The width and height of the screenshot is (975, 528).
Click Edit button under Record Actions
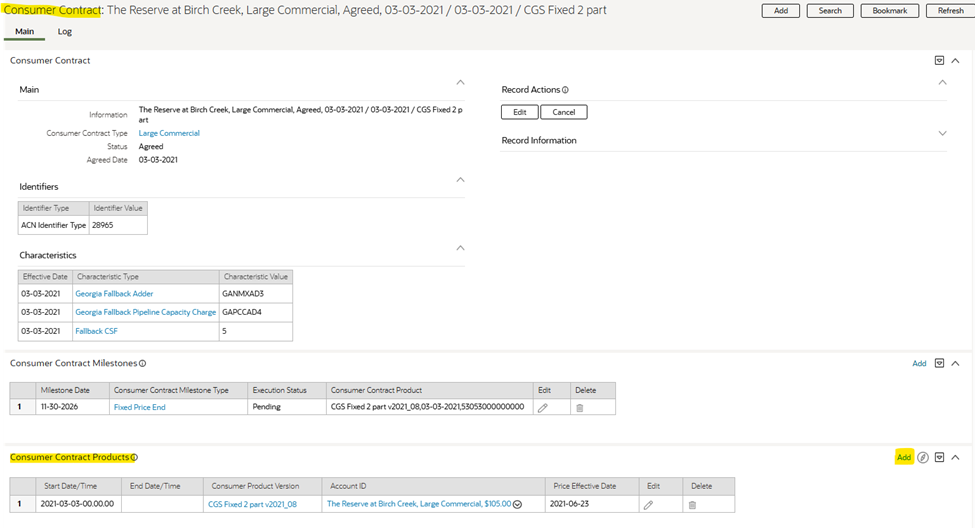(x=520, y=112)
